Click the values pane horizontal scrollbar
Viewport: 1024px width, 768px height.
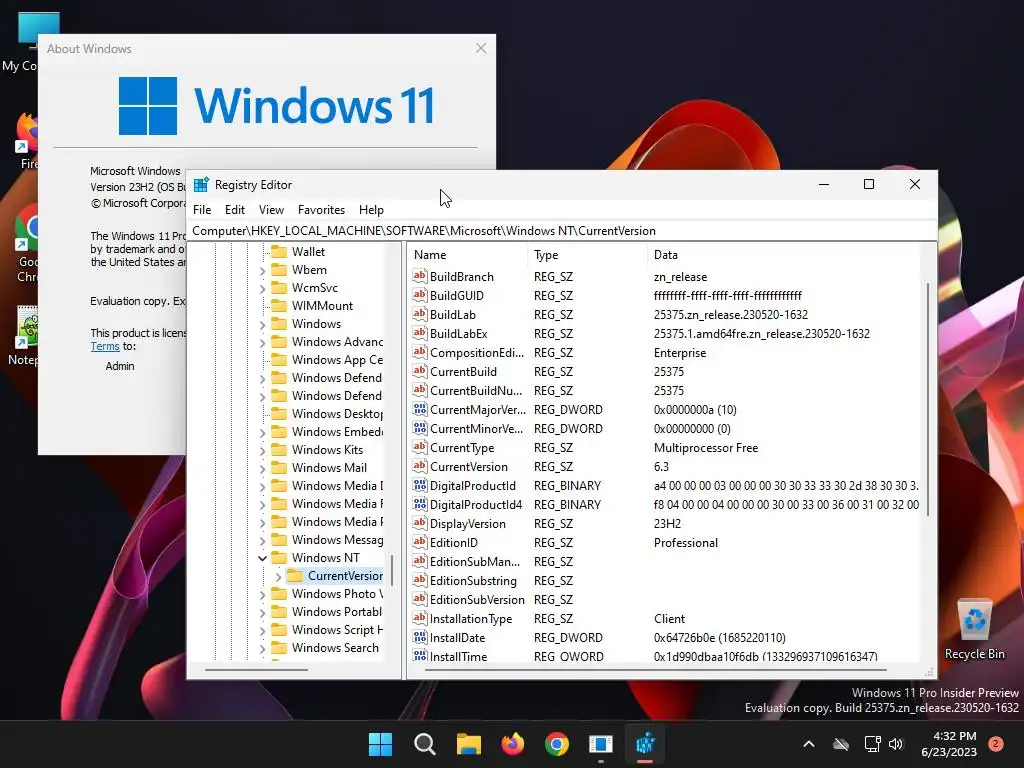(x=655, y=670)
